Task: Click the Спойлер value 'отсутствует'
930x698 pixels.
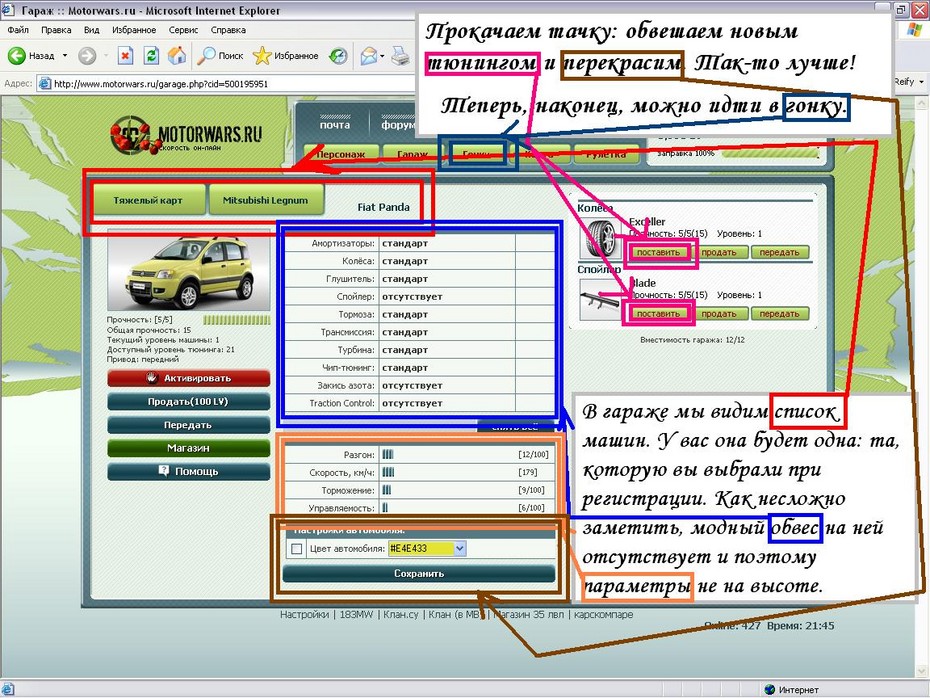Action: tap(412, 297)
